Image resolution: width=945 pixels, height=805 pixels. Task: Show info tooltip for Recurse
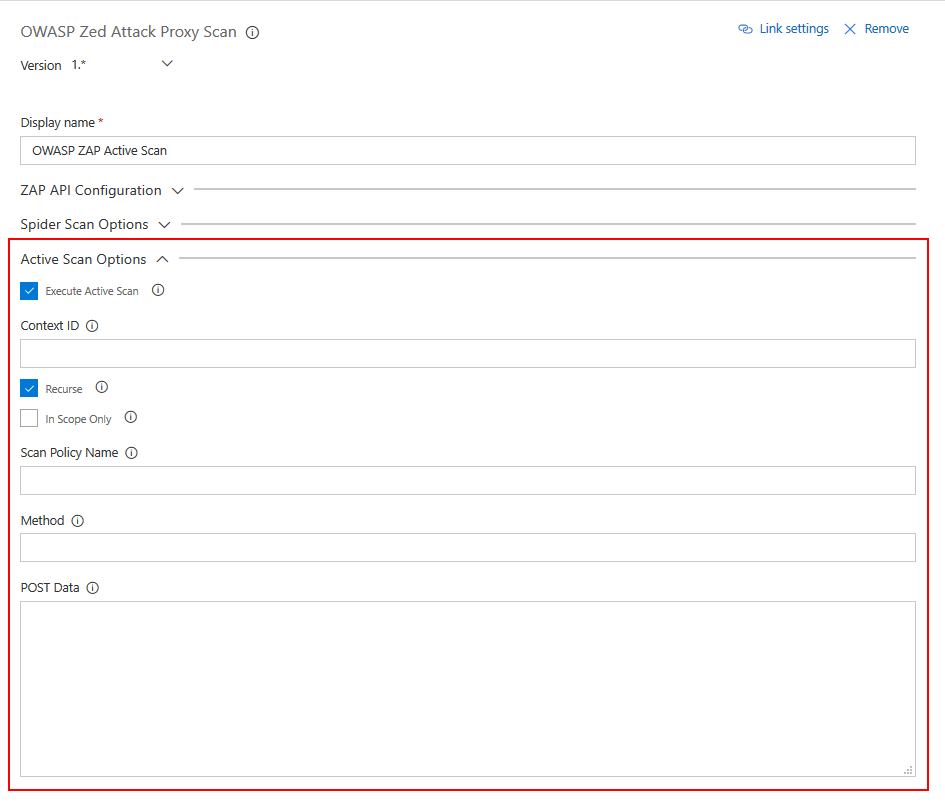click(x=102, y=387)
